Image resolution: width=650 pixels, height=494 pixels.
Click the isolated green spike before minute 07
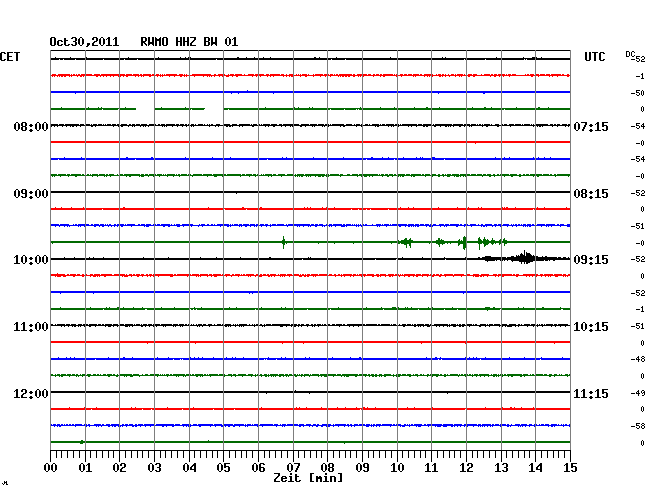284,242
